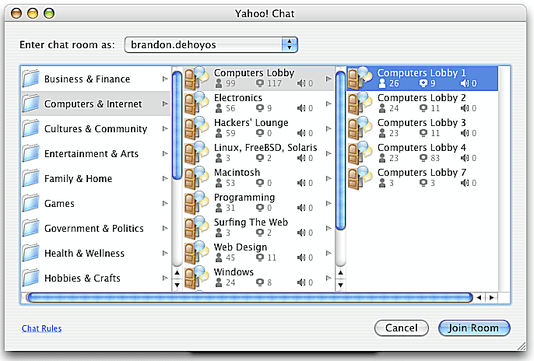This screenshot has width=534, height=361.
Task: Click the Family & Home folder icon
Action: [31, 178]
